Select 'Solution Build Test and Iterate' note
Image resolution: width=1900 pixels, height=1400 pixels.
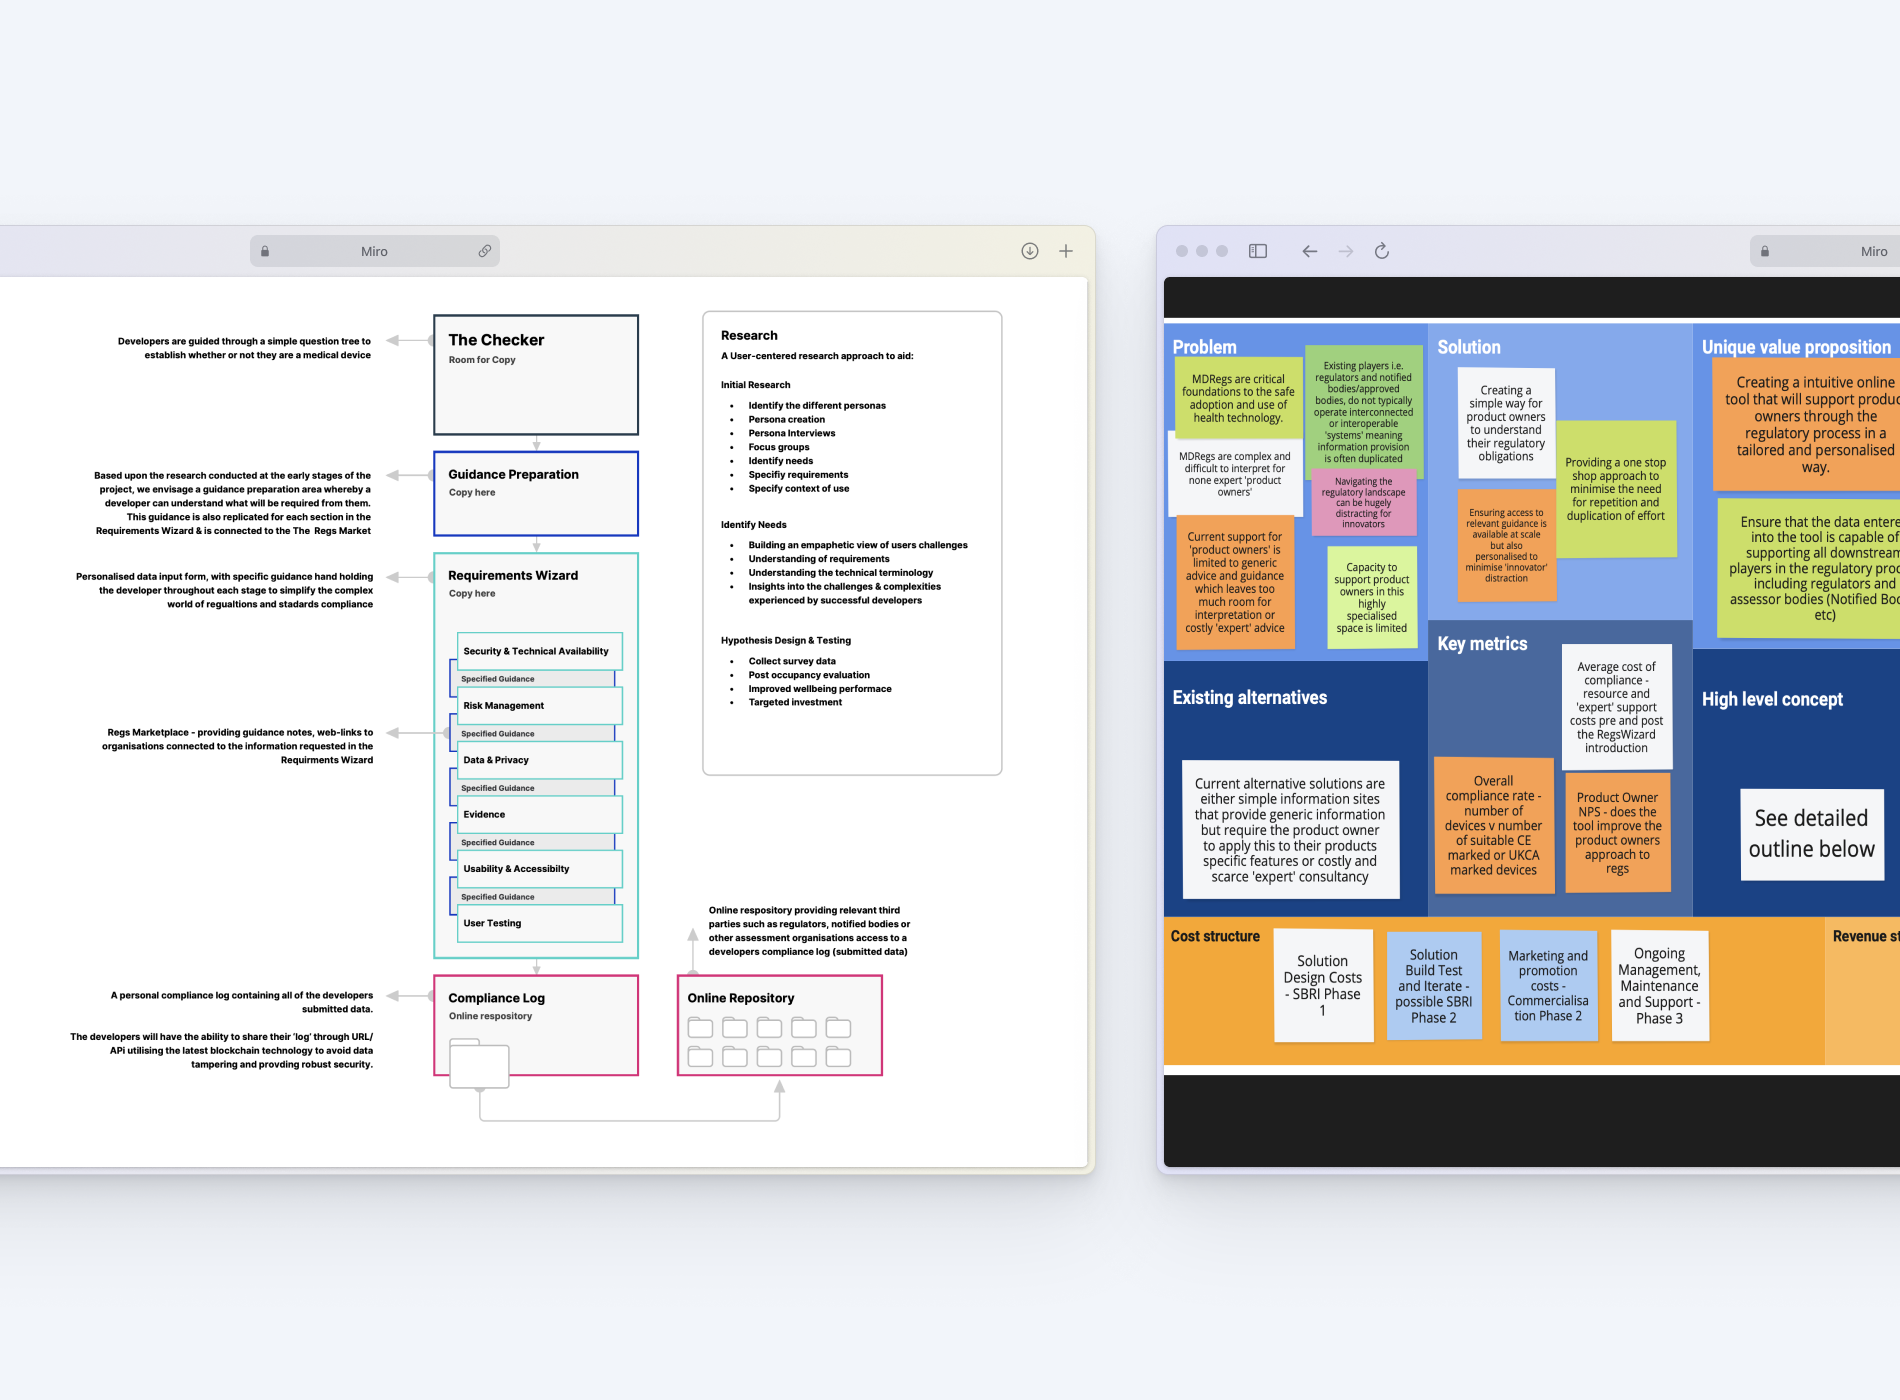(x=1434, y=986)
